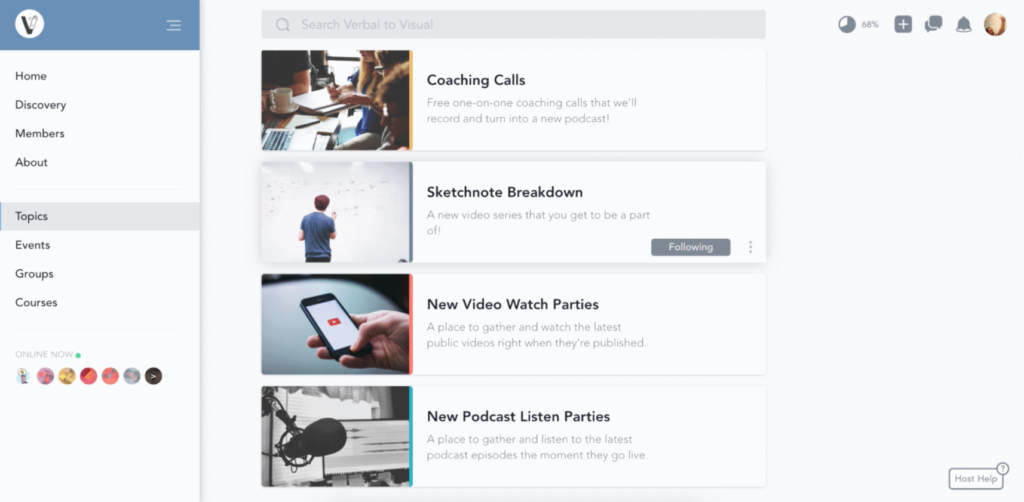The height and width of the screenshot is (502, 1024).
Task: Open the Coaching Calls topic title
Action: point(476,80)
